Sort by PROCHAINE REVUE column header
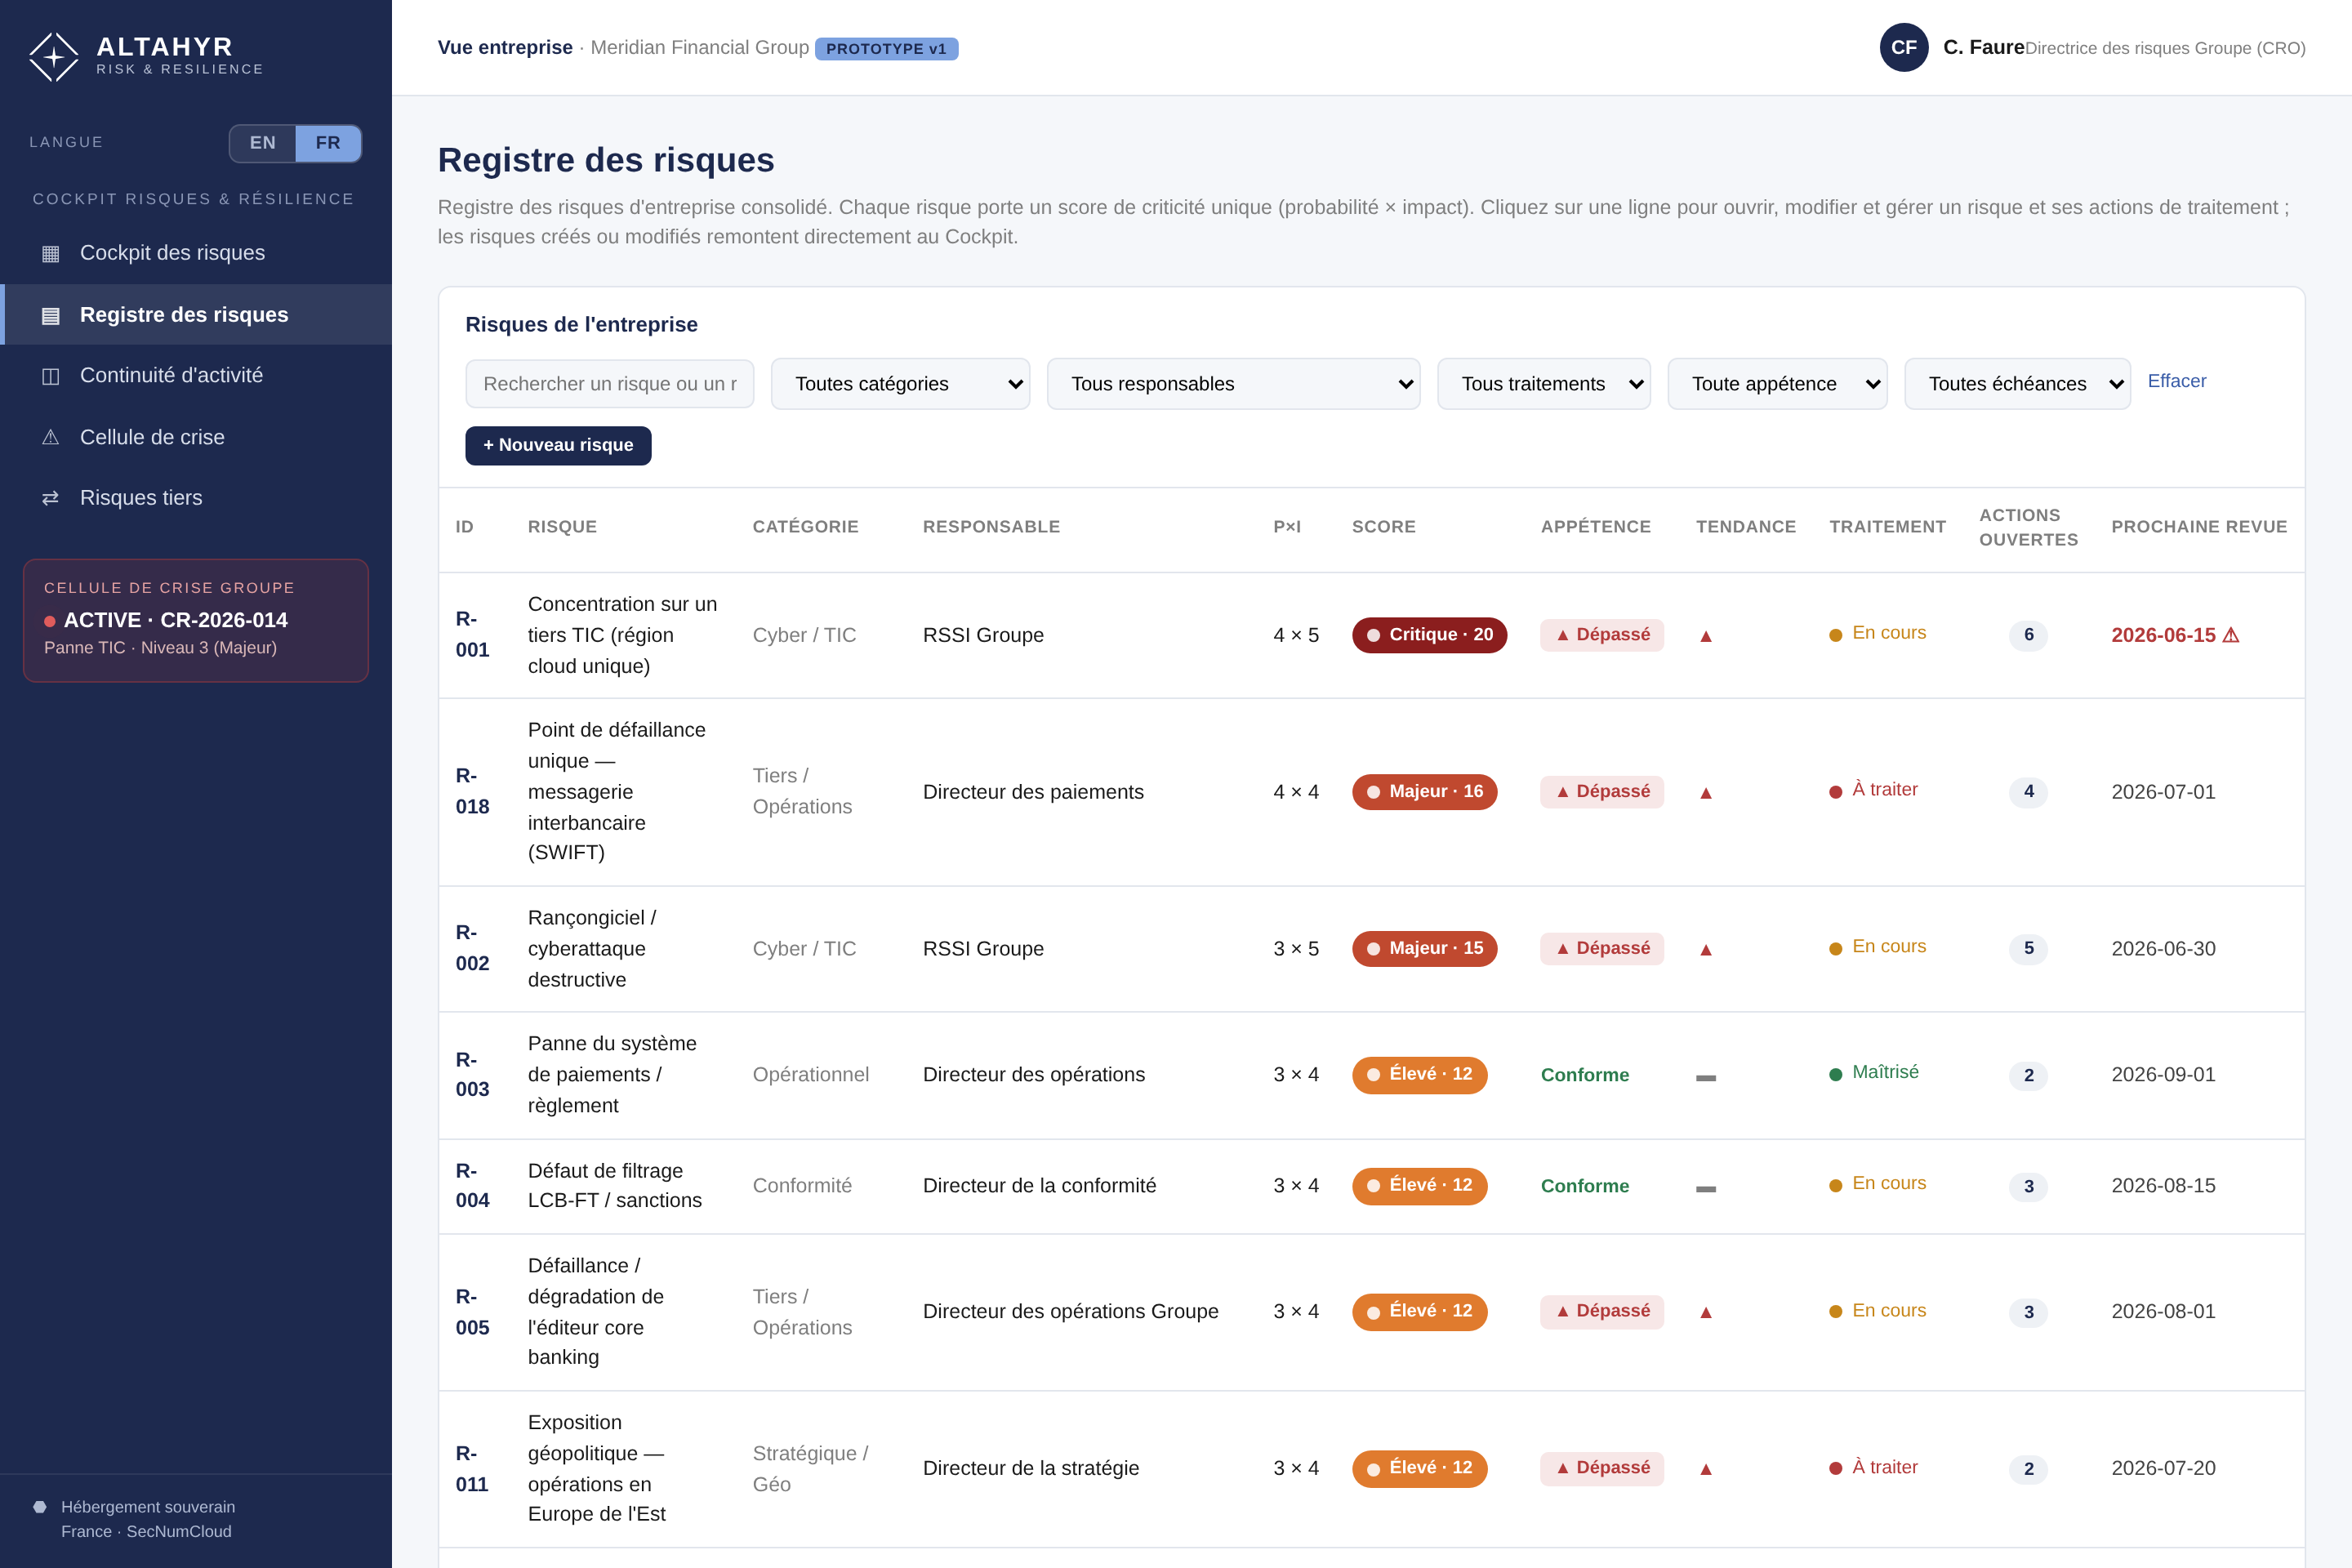2352x1568 pixels. click(x=2199, y=527)
